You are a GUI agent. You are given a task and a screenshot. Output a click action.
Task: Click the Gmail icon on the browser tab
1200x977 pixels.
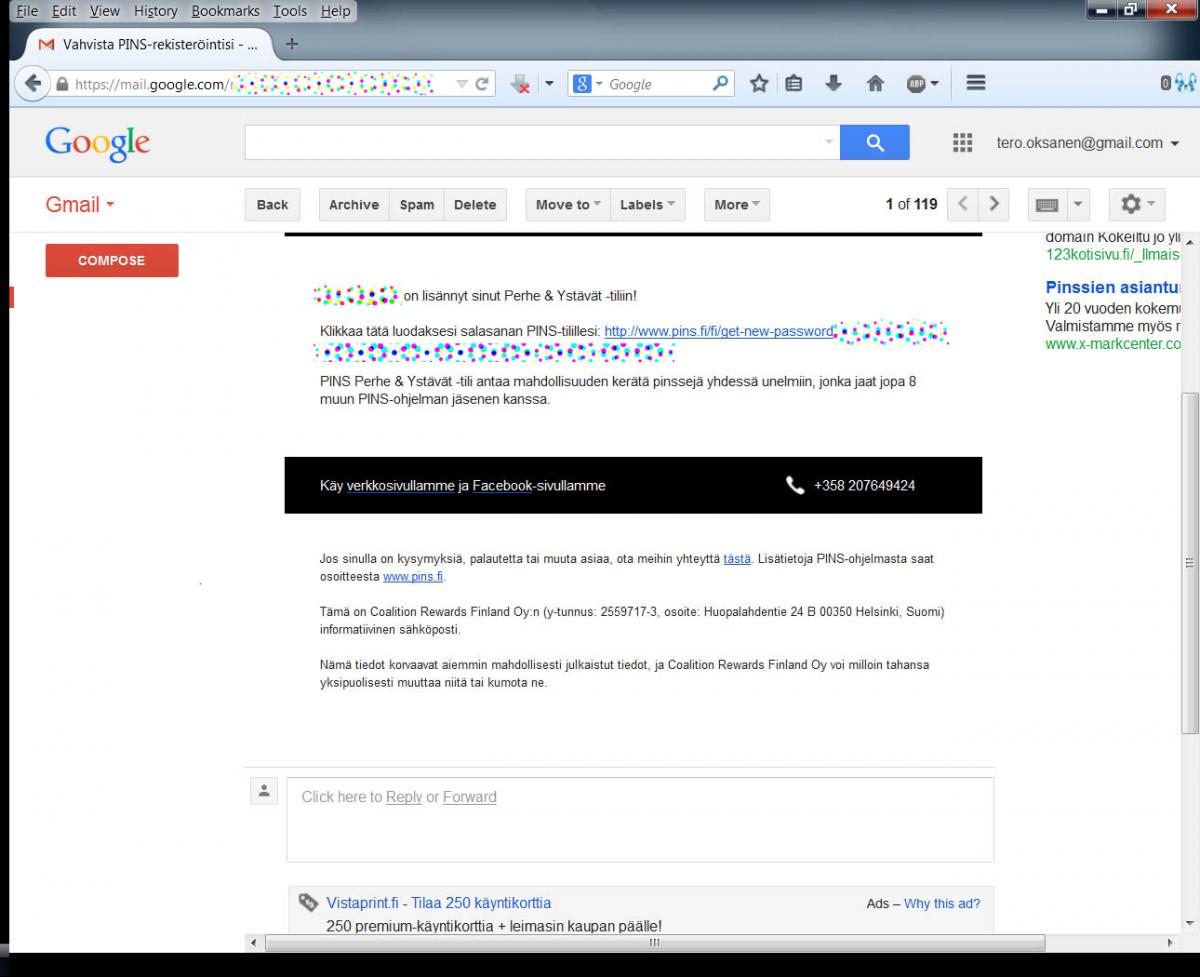pyautogui.click(x=45, y=44)
